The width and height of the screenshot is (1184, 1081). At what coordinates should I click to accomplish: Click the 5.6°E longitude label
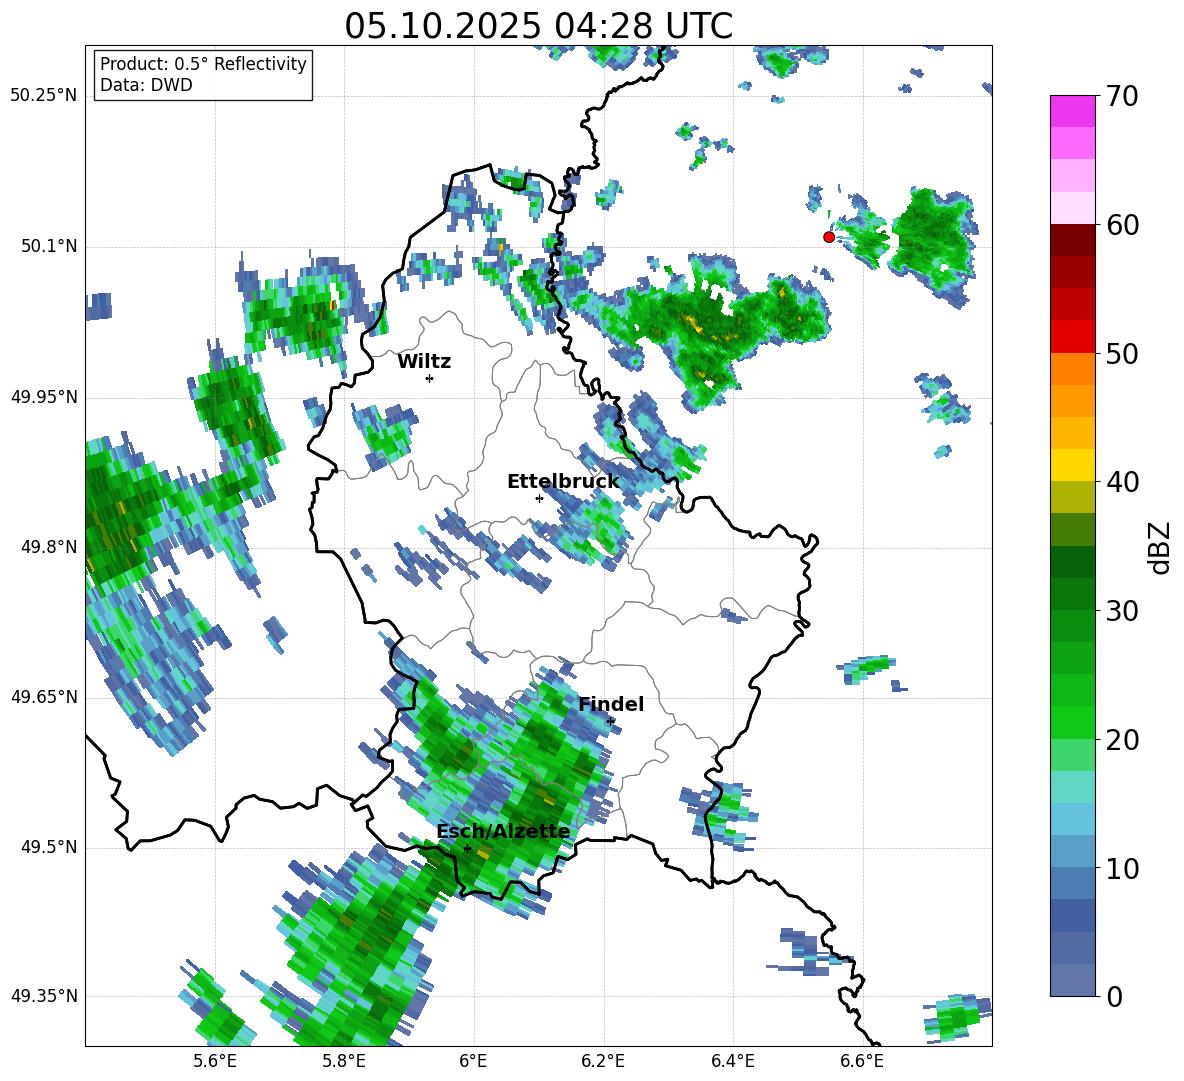pyautogui.click(x=215, y=1061)
